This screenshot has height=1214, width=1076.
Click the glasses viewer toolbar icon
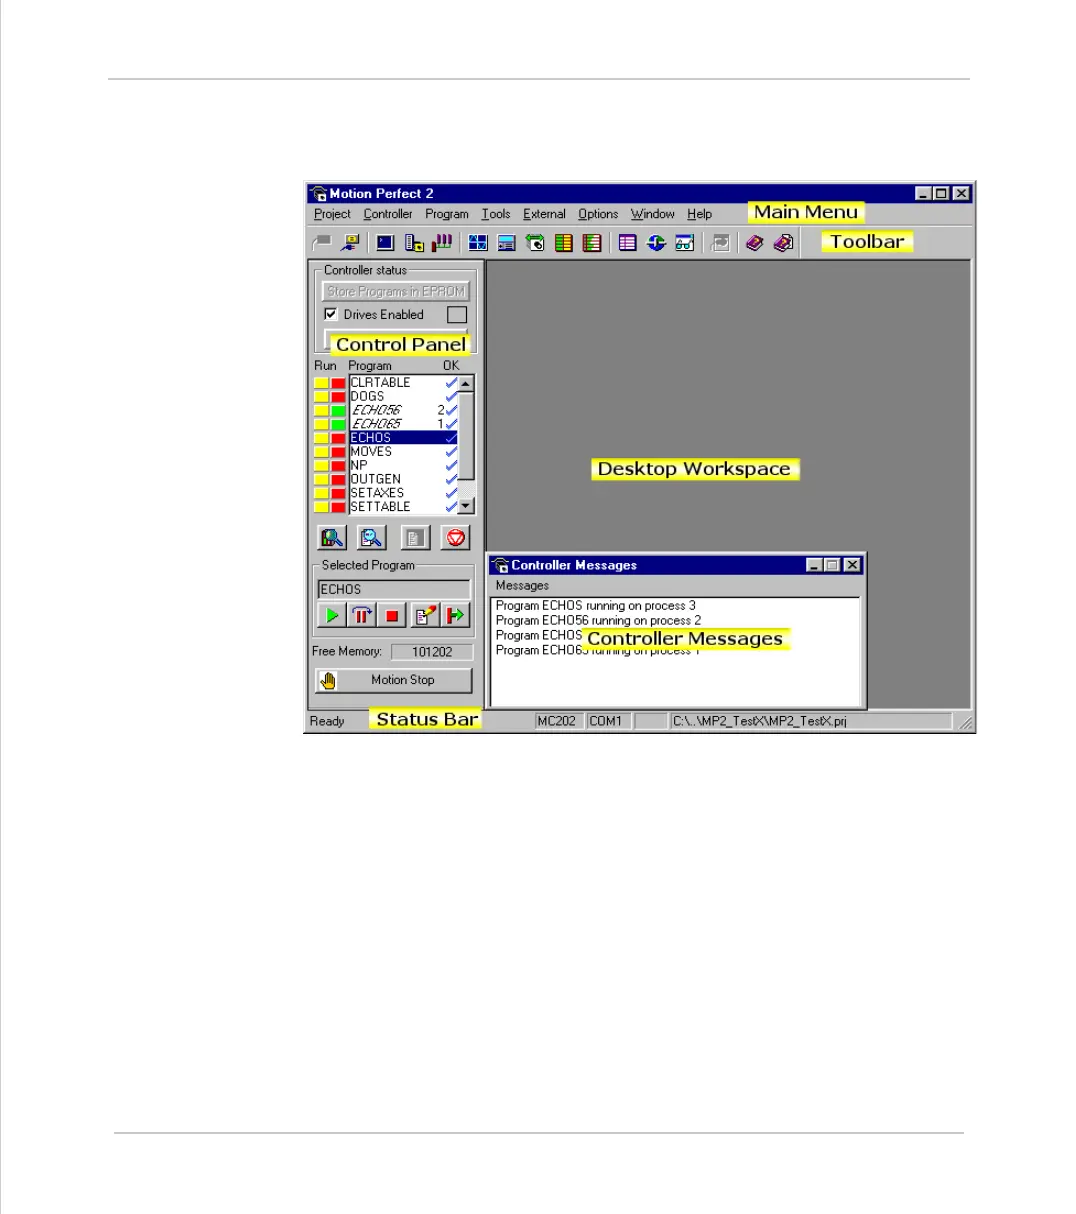[685, 242]
